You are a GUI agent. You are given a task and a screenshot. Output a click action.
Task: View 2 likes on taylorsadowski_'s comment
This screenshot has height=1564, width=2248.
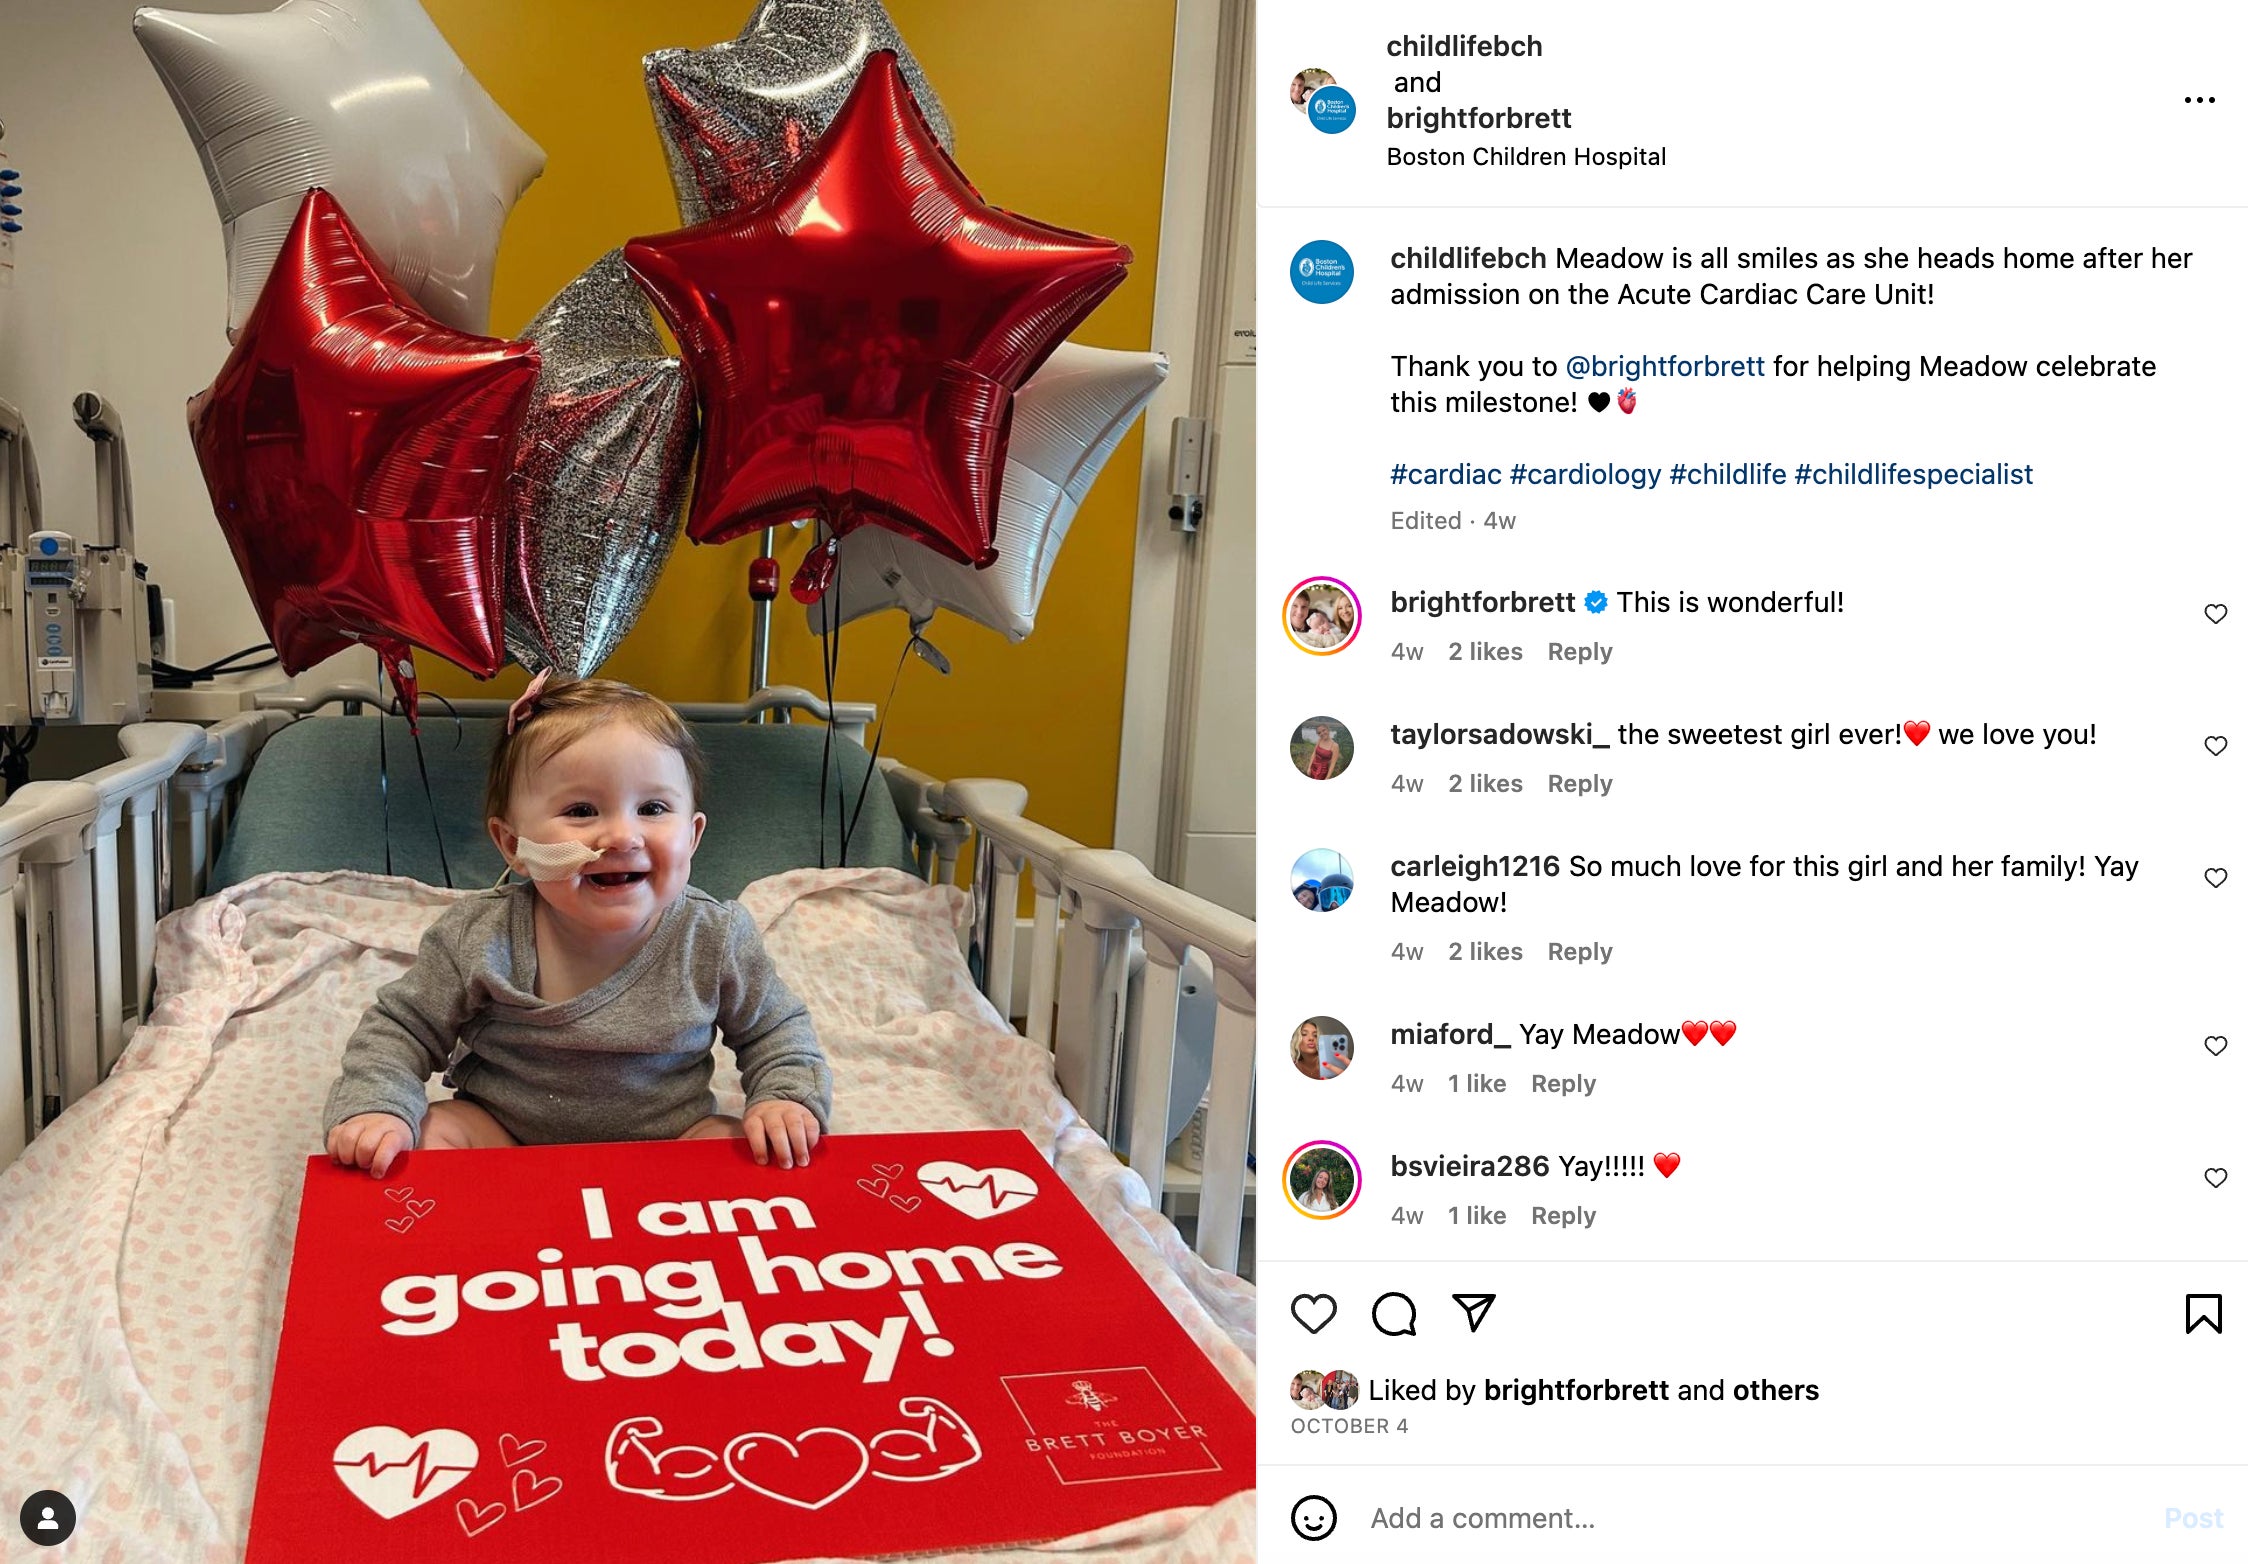[x=1485, y=784]
